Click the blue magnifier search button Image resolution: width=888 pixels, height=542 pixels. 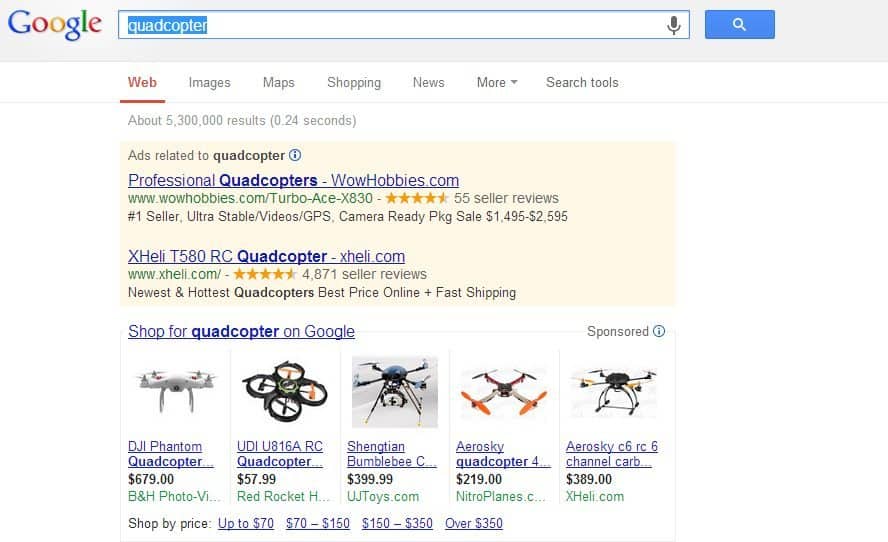coord(740,24)
